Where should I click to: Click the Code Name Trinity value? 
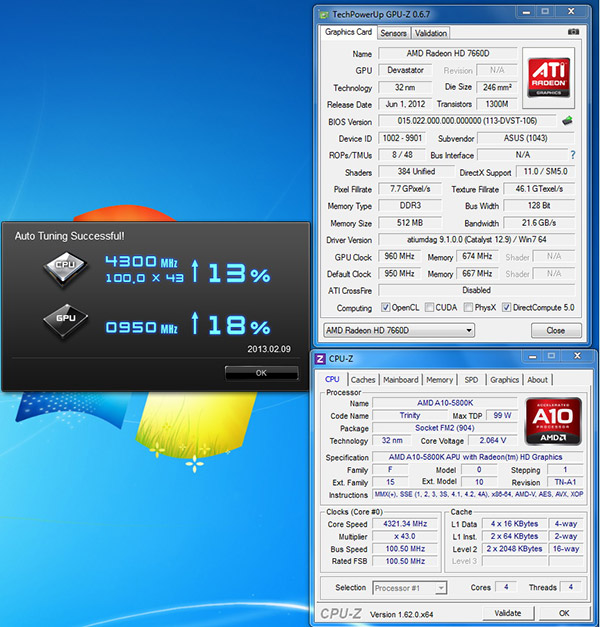click(x=410, y=415)
